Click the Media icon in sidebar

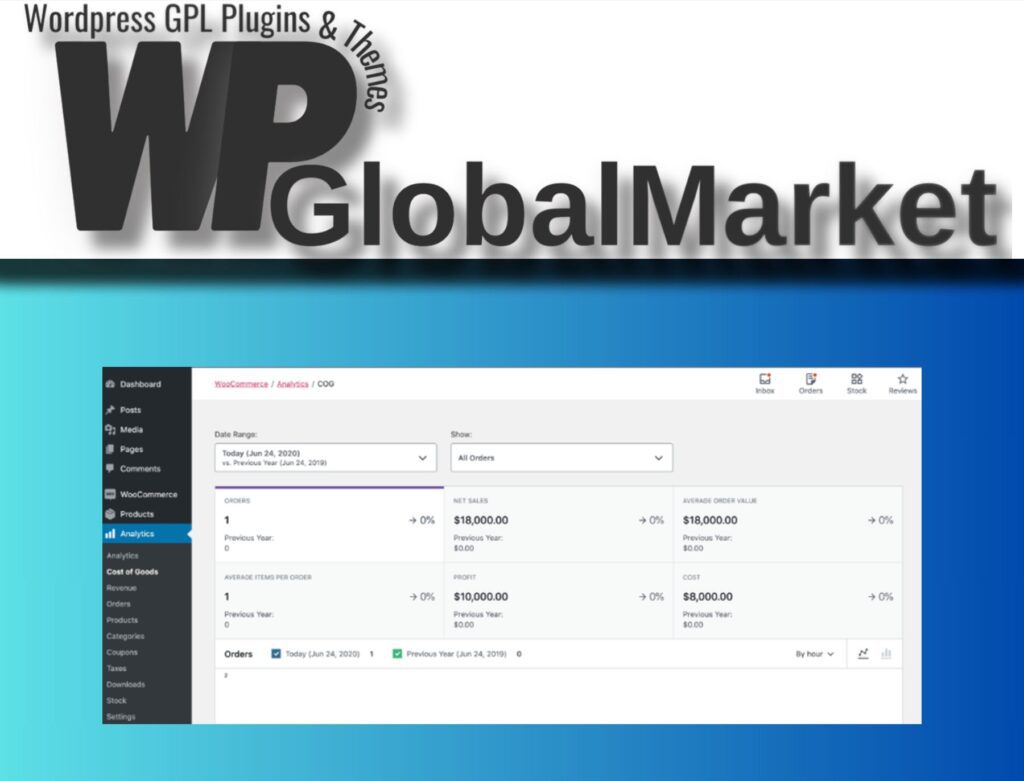click(110, 429)
